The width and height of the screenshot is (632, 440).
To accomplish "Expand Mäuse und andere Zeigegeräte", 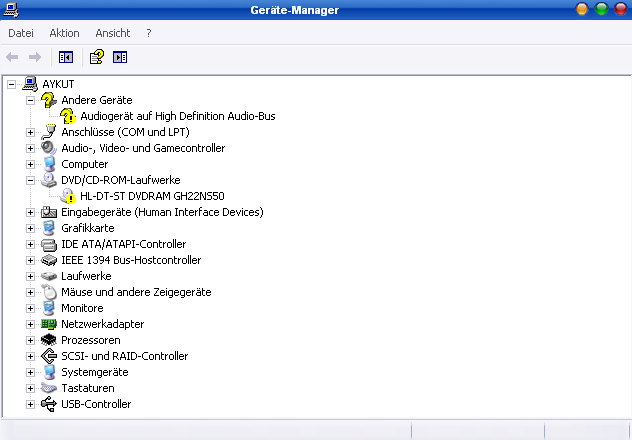I will coord(30,292).
